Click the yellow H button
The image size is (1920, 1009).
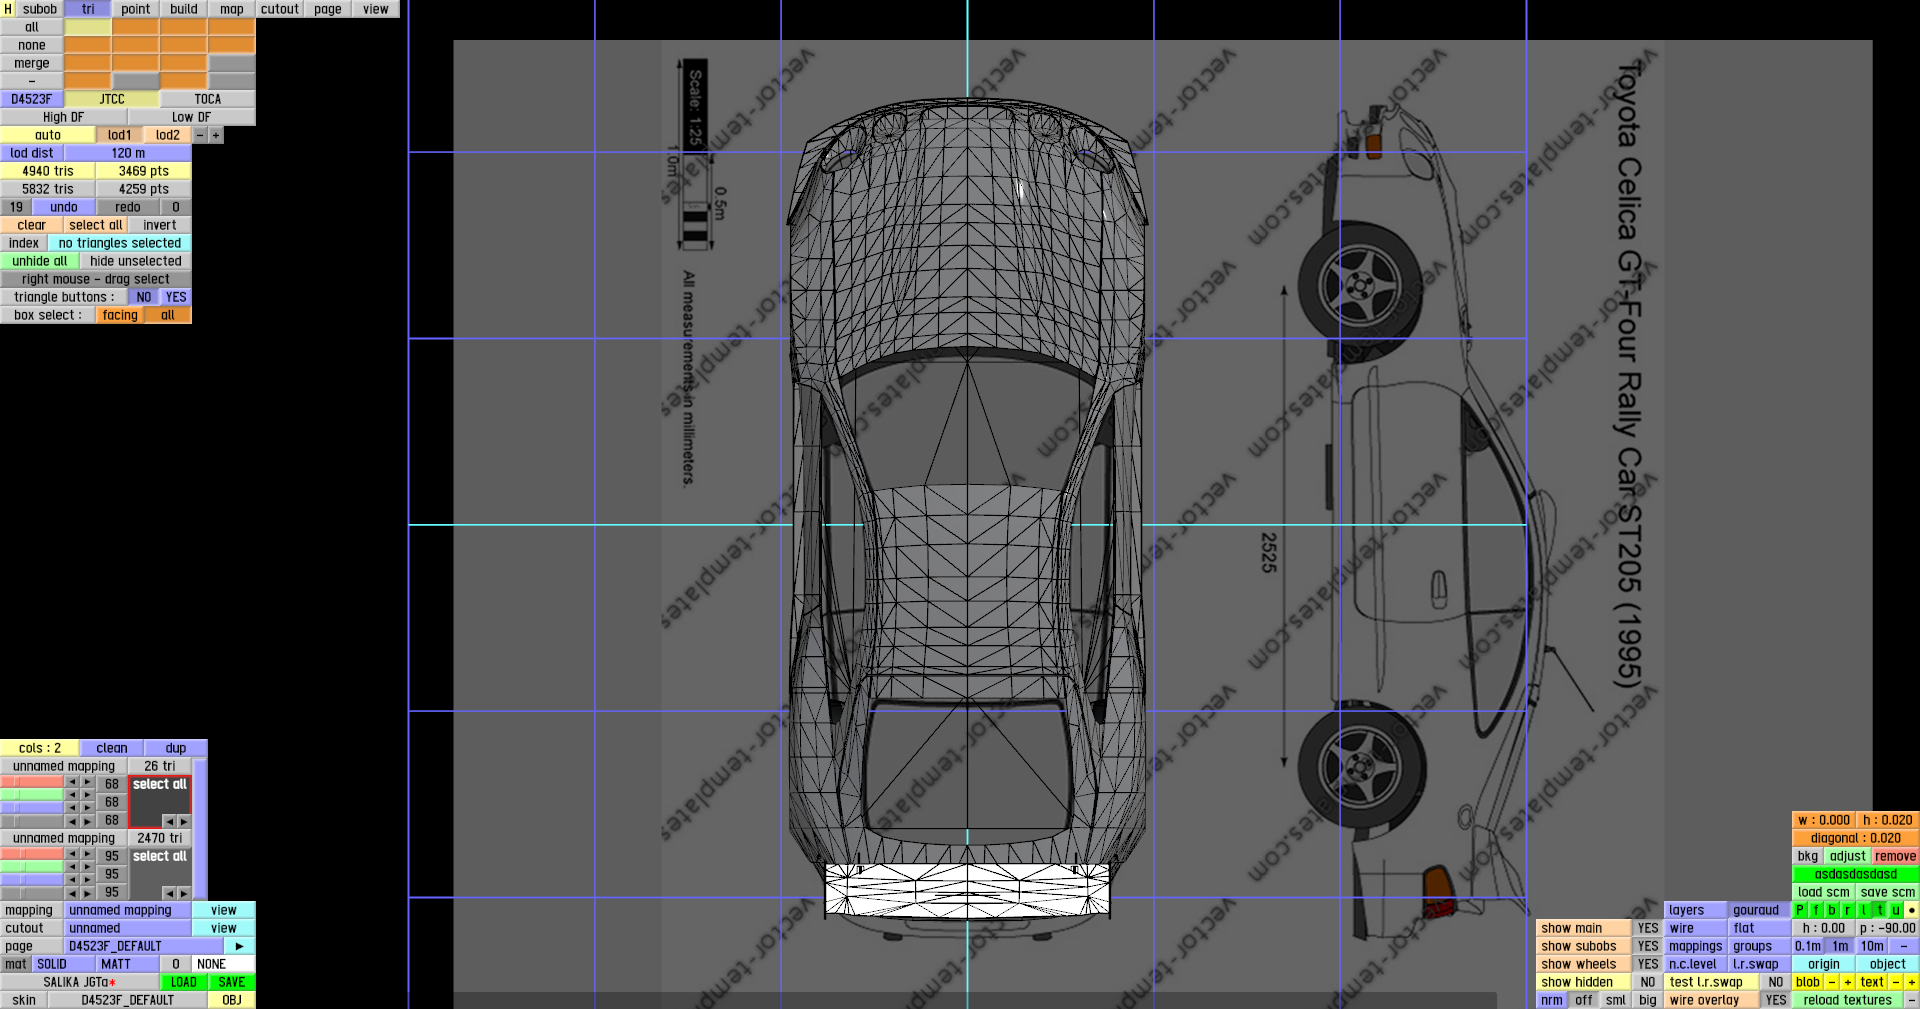[x=8, y=9]
